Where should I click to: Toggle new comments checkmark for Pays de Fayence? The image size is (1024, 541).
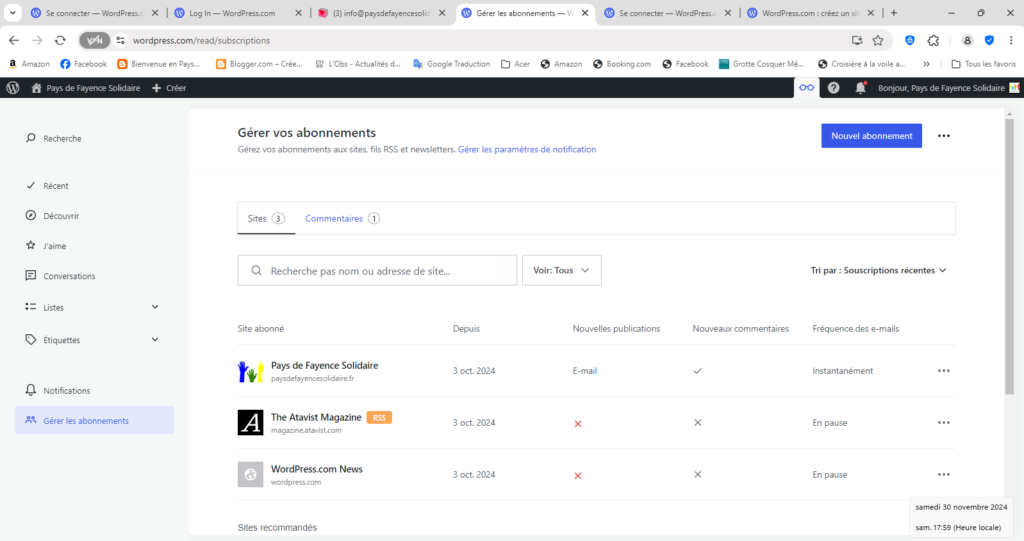click(697, 371)
